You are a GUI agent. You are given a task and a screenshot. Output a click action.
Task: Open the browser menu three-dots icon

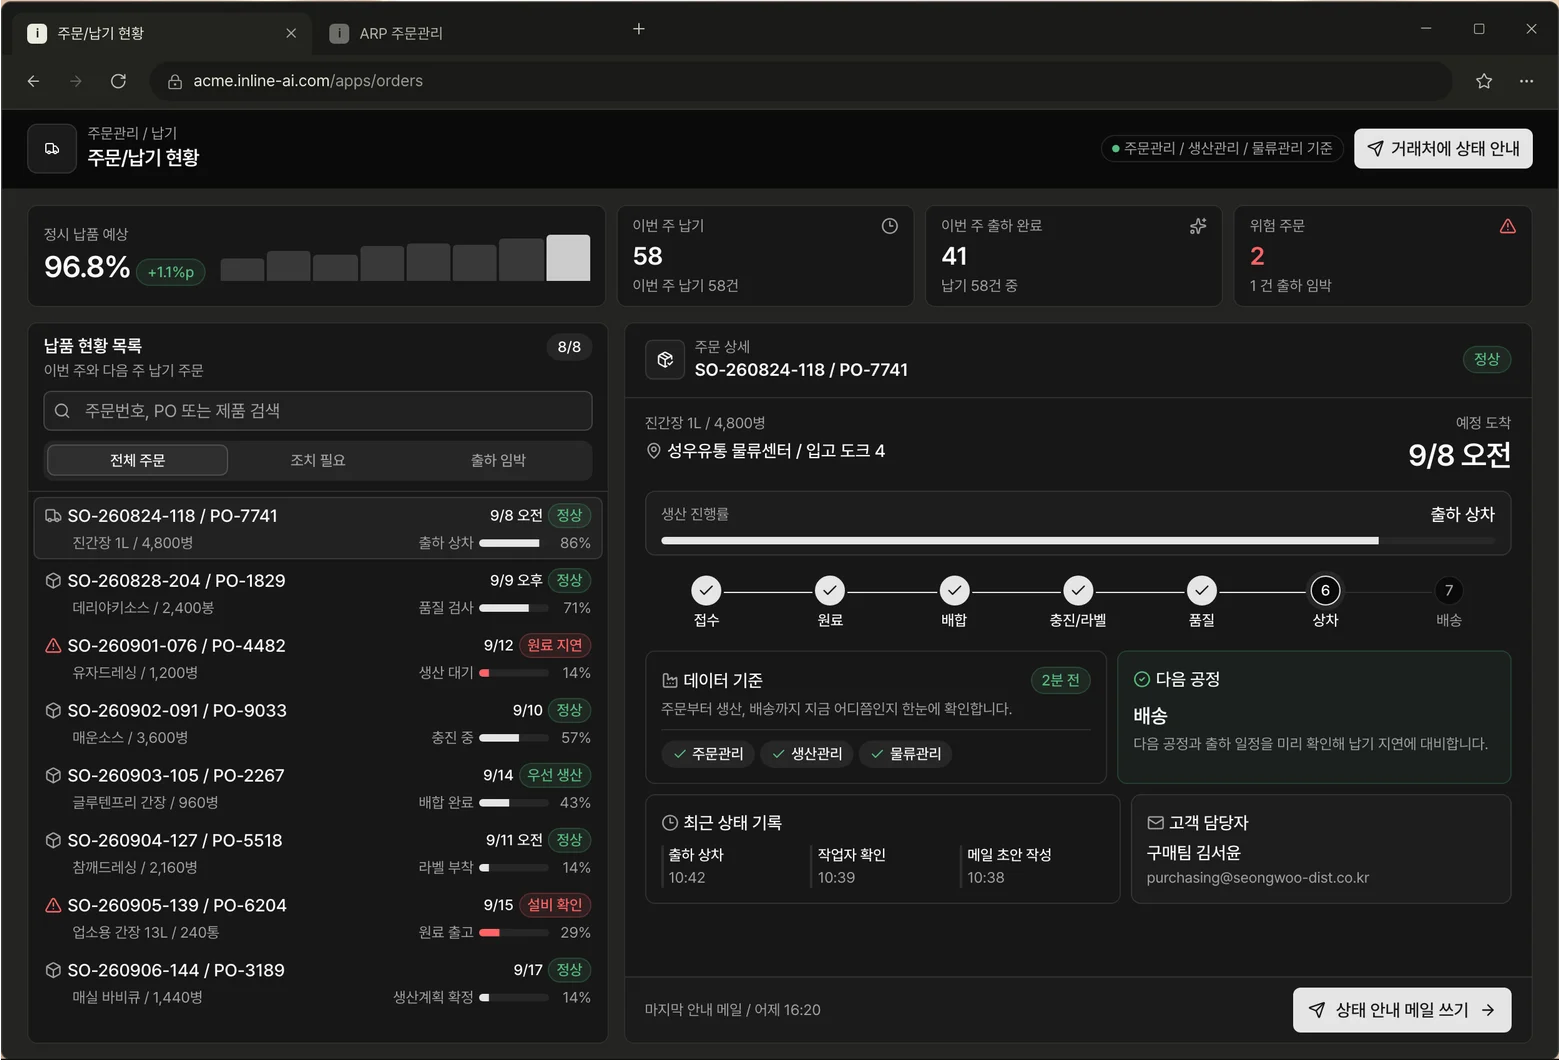[1526, 81]
